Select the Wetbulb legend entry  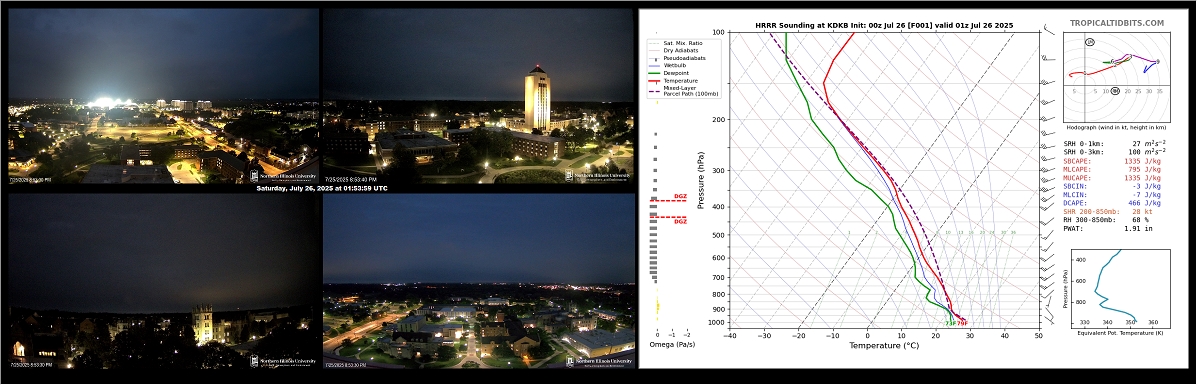(672, 66)
